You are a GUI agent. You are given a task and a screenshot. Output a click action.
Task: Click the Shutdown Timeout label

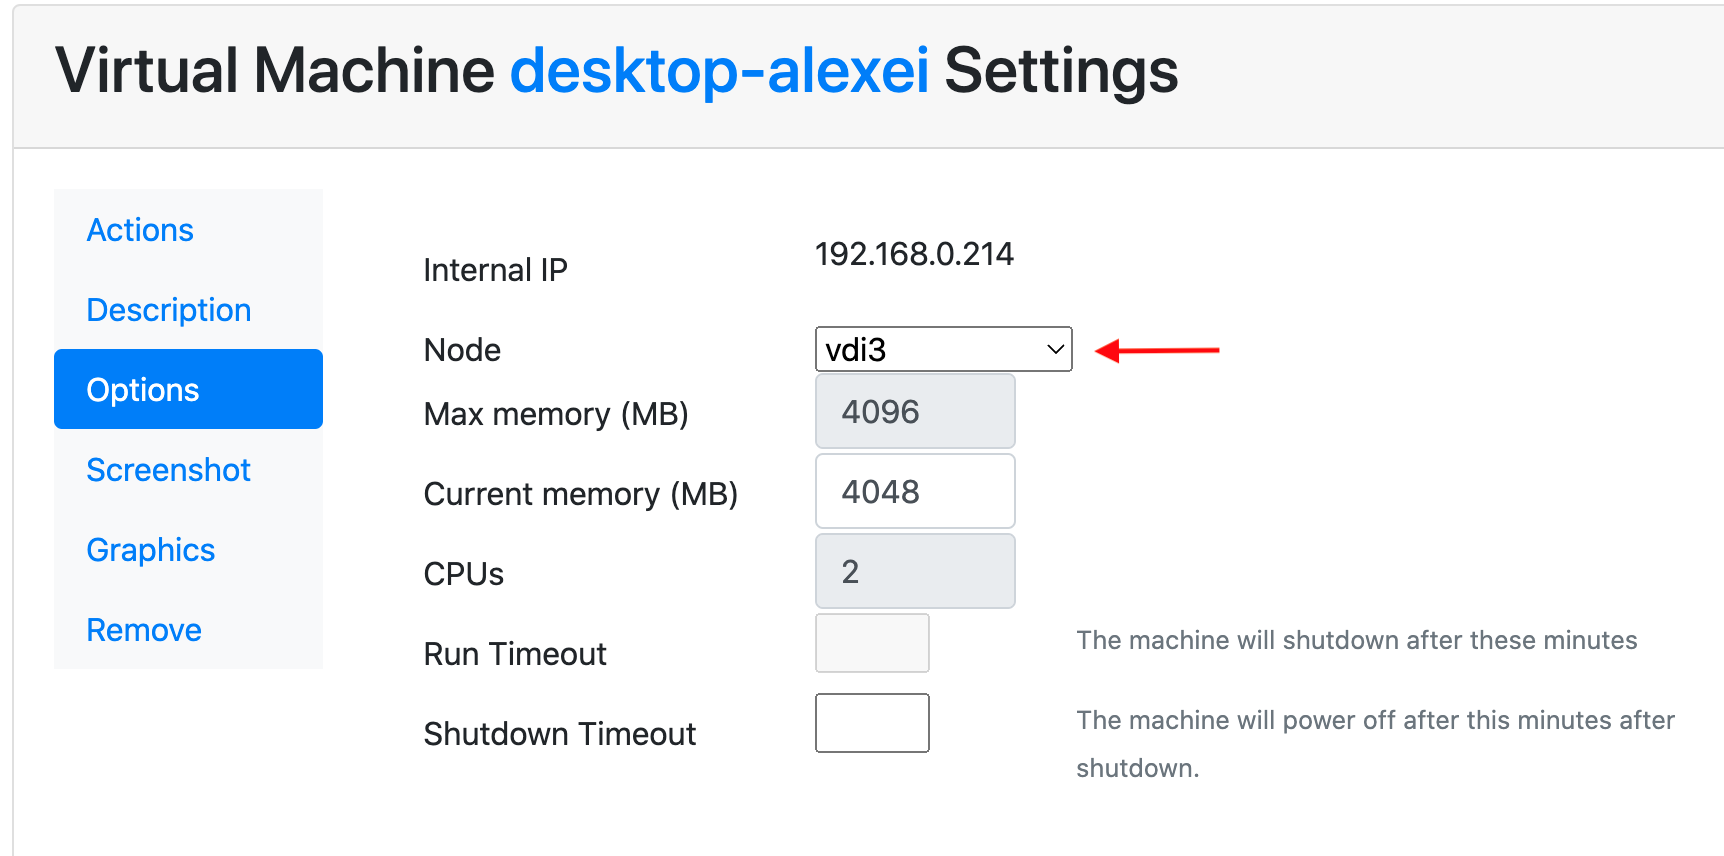560,734
